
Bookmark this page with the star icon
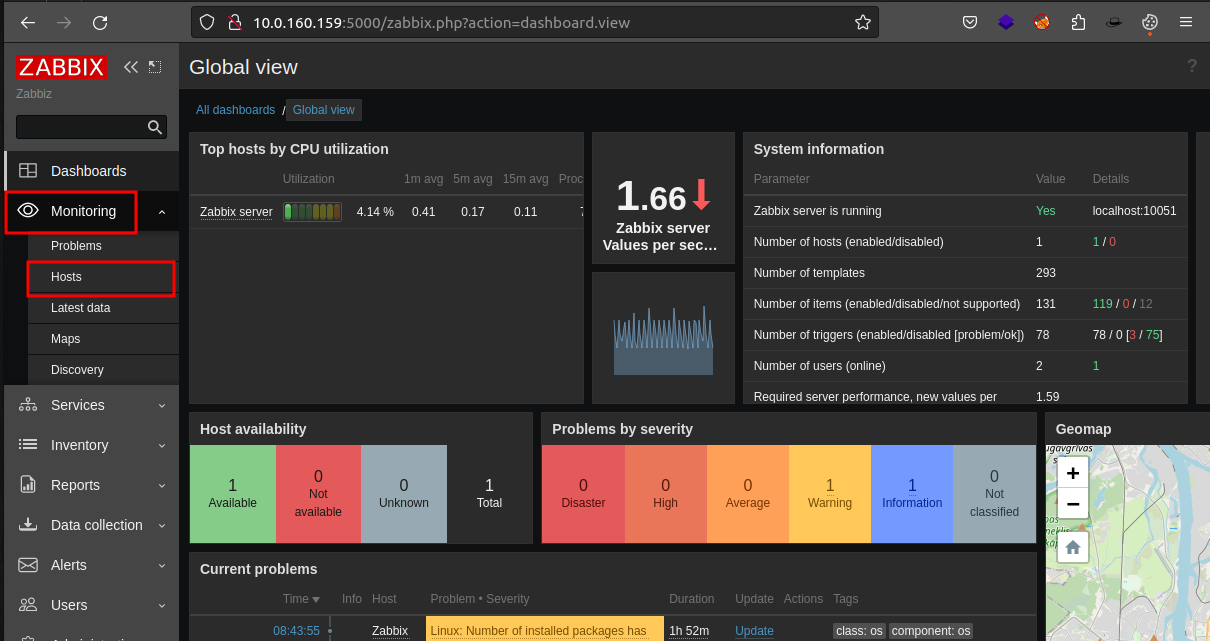click(x=862, y=22)
